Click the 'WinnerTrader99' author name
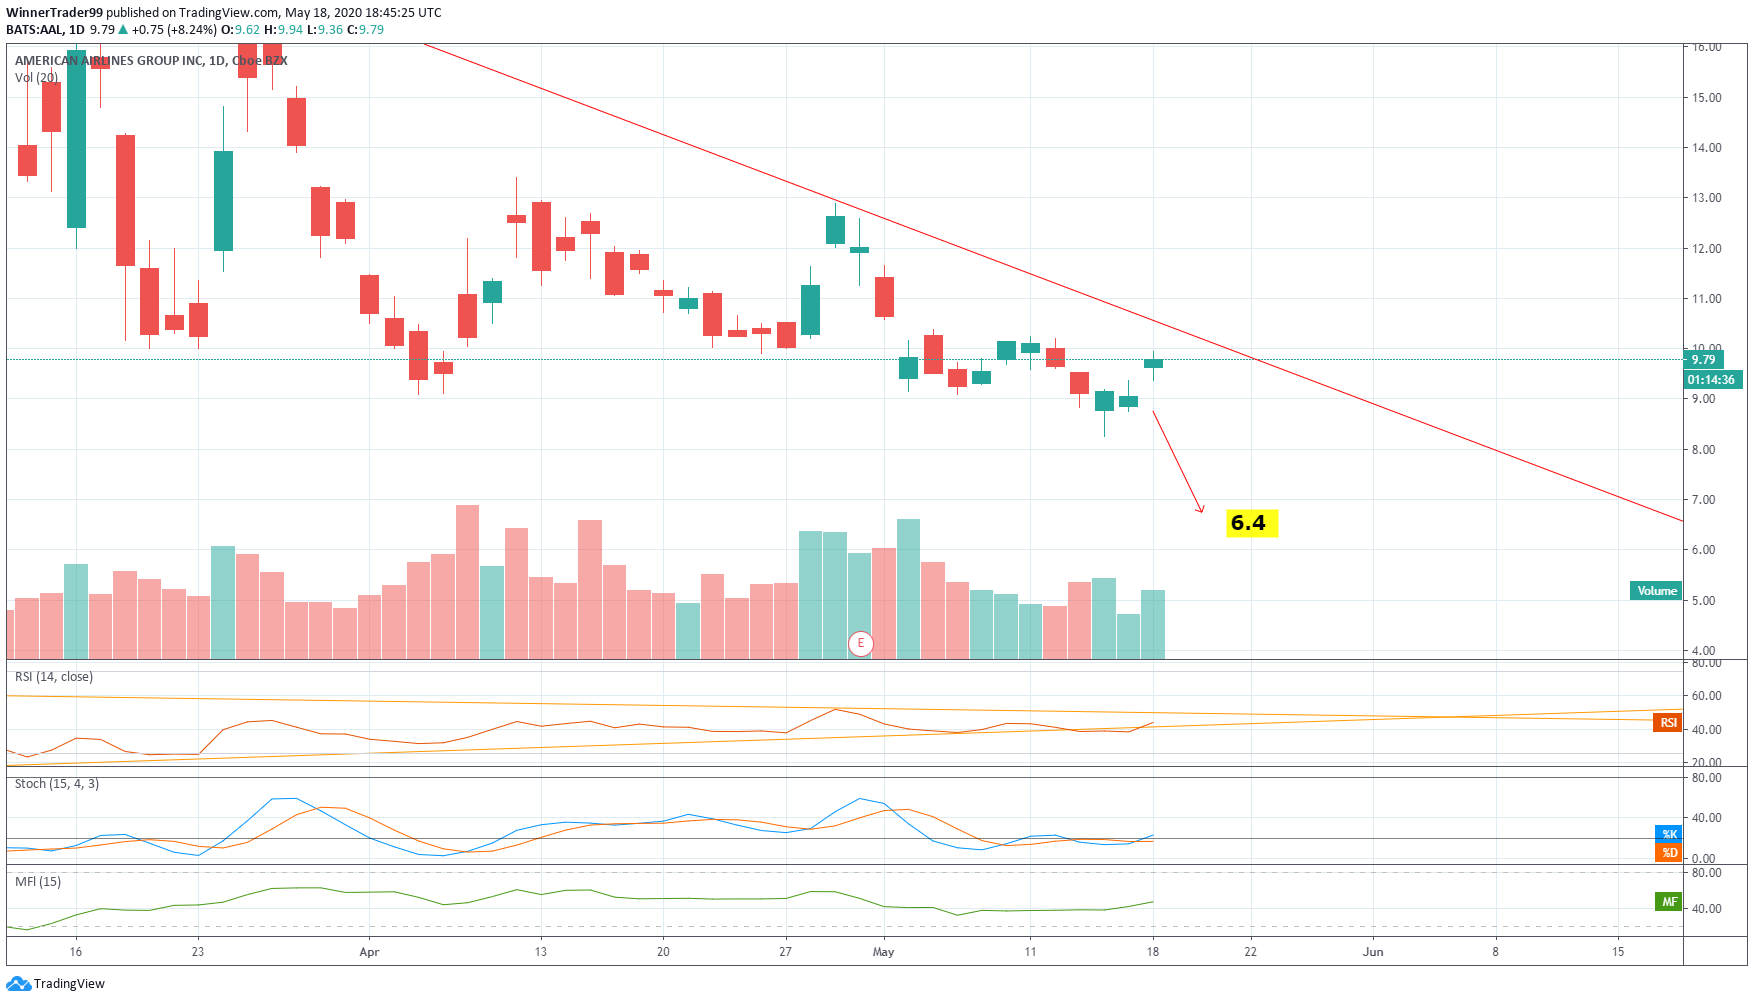 click(x=54, y=13)
